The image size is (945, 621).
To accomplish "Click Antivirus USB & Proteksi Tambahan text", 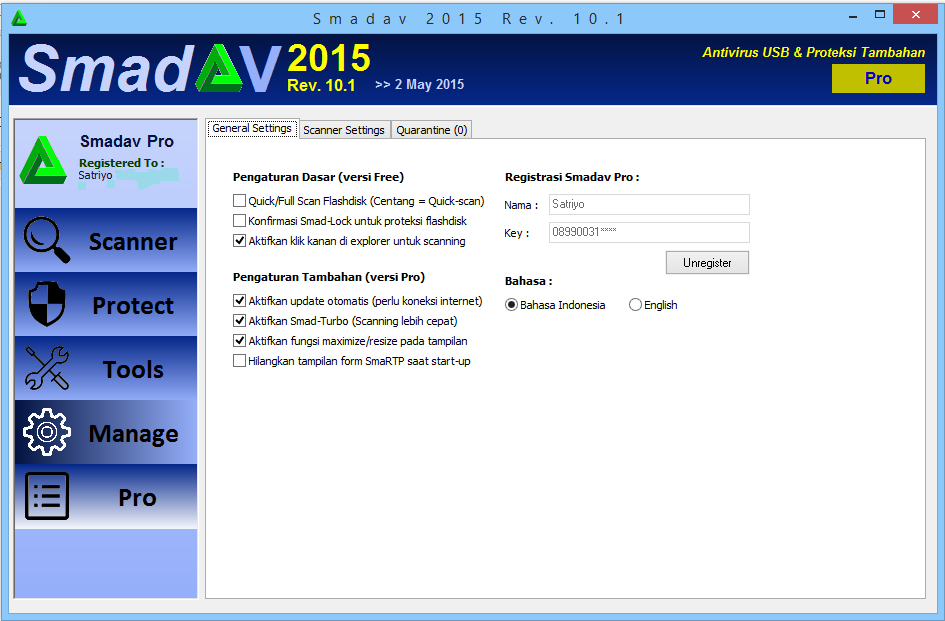I will tap(814, 52).
